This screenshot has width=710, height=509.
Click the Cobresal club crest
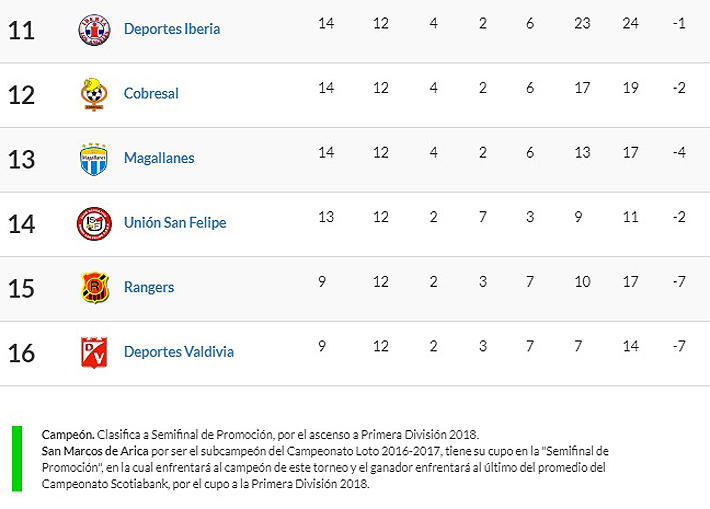(x=94, y=94)
